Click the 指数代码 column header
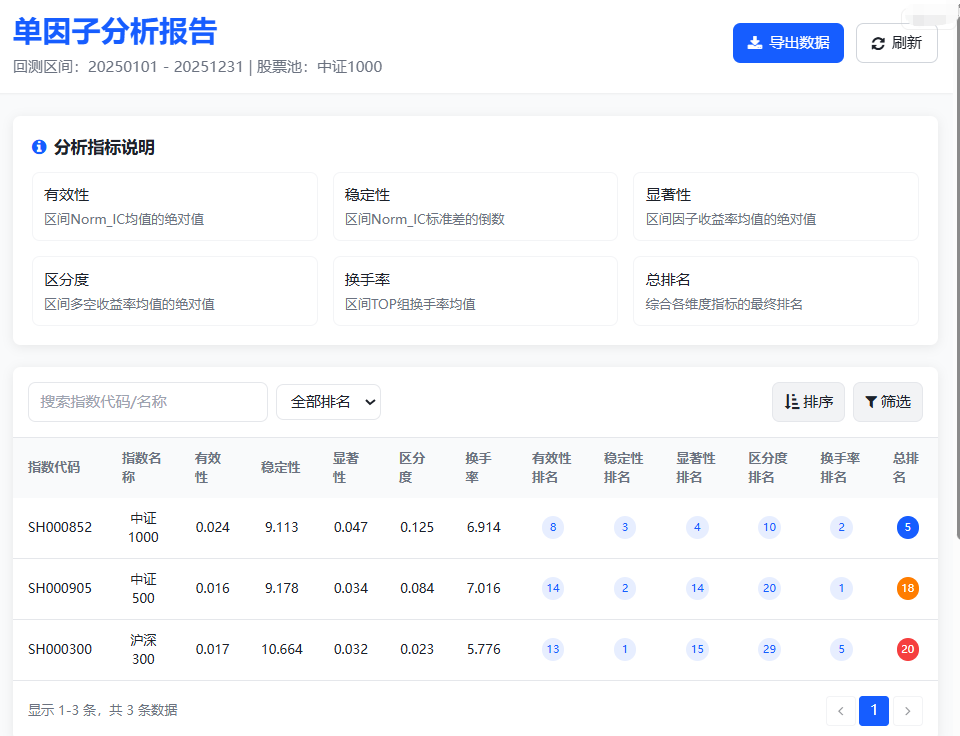Screen dimensions: 960x736 coord(52,464)
